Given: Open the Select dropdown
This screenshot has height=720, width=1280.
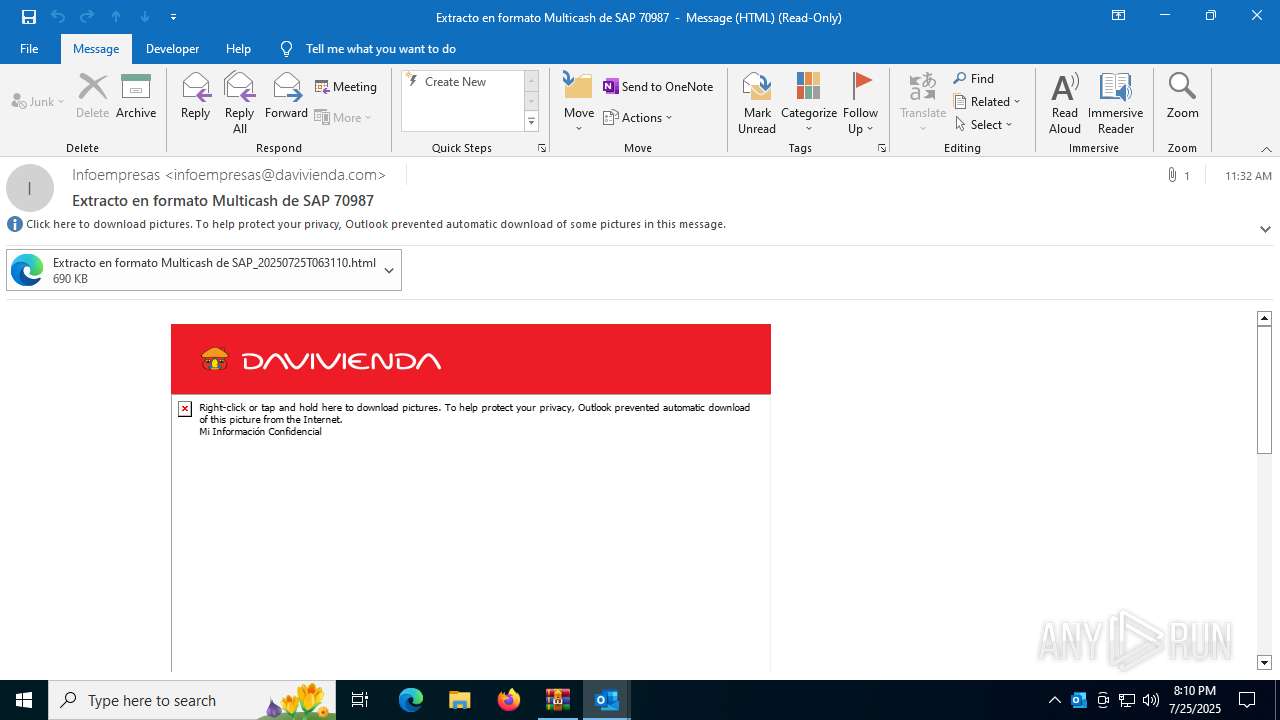Looking at the screenshot, I should (x=984, y=125).
